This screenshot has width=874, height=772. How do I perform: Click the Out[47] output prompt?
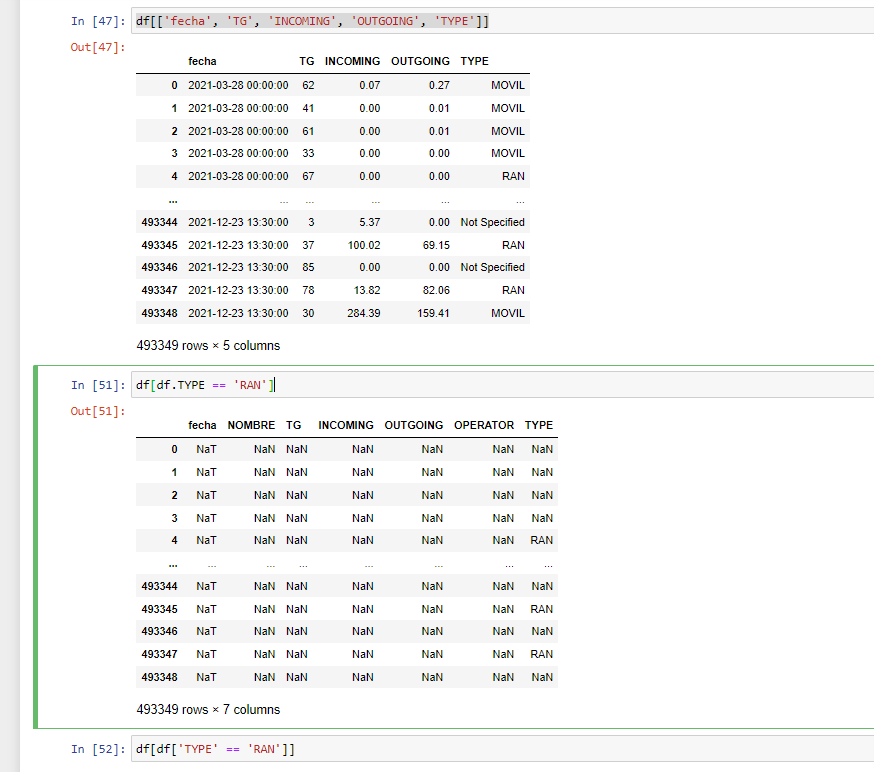pyautogui.click(x=98, y=47)
